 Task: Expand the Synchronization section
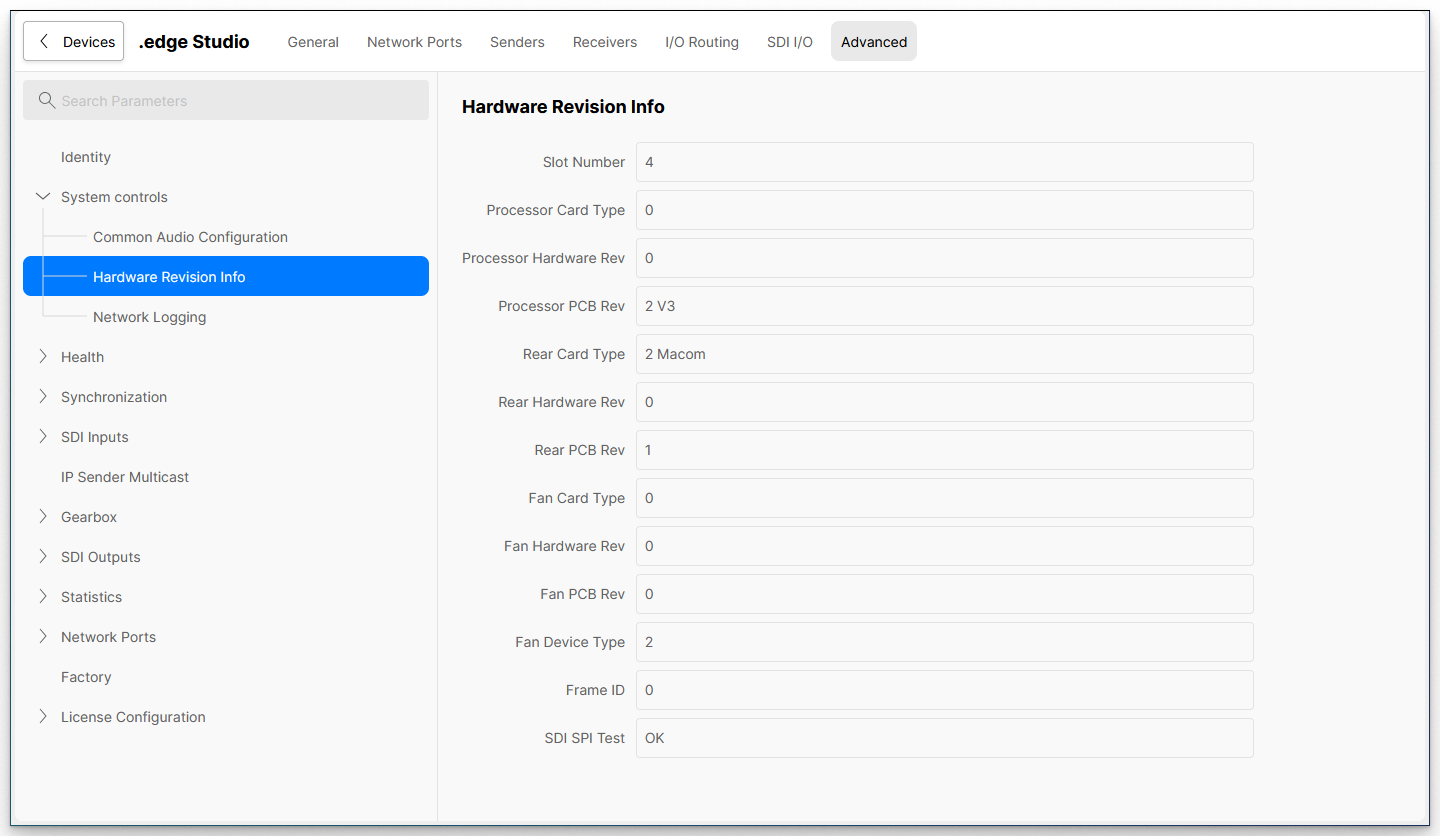(x=43, y=397)
